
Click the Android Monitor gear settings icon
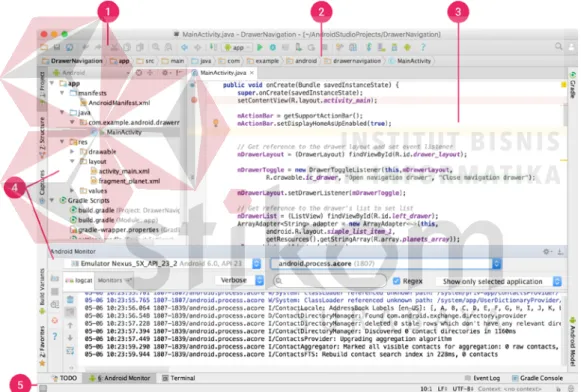coord(546,252)
